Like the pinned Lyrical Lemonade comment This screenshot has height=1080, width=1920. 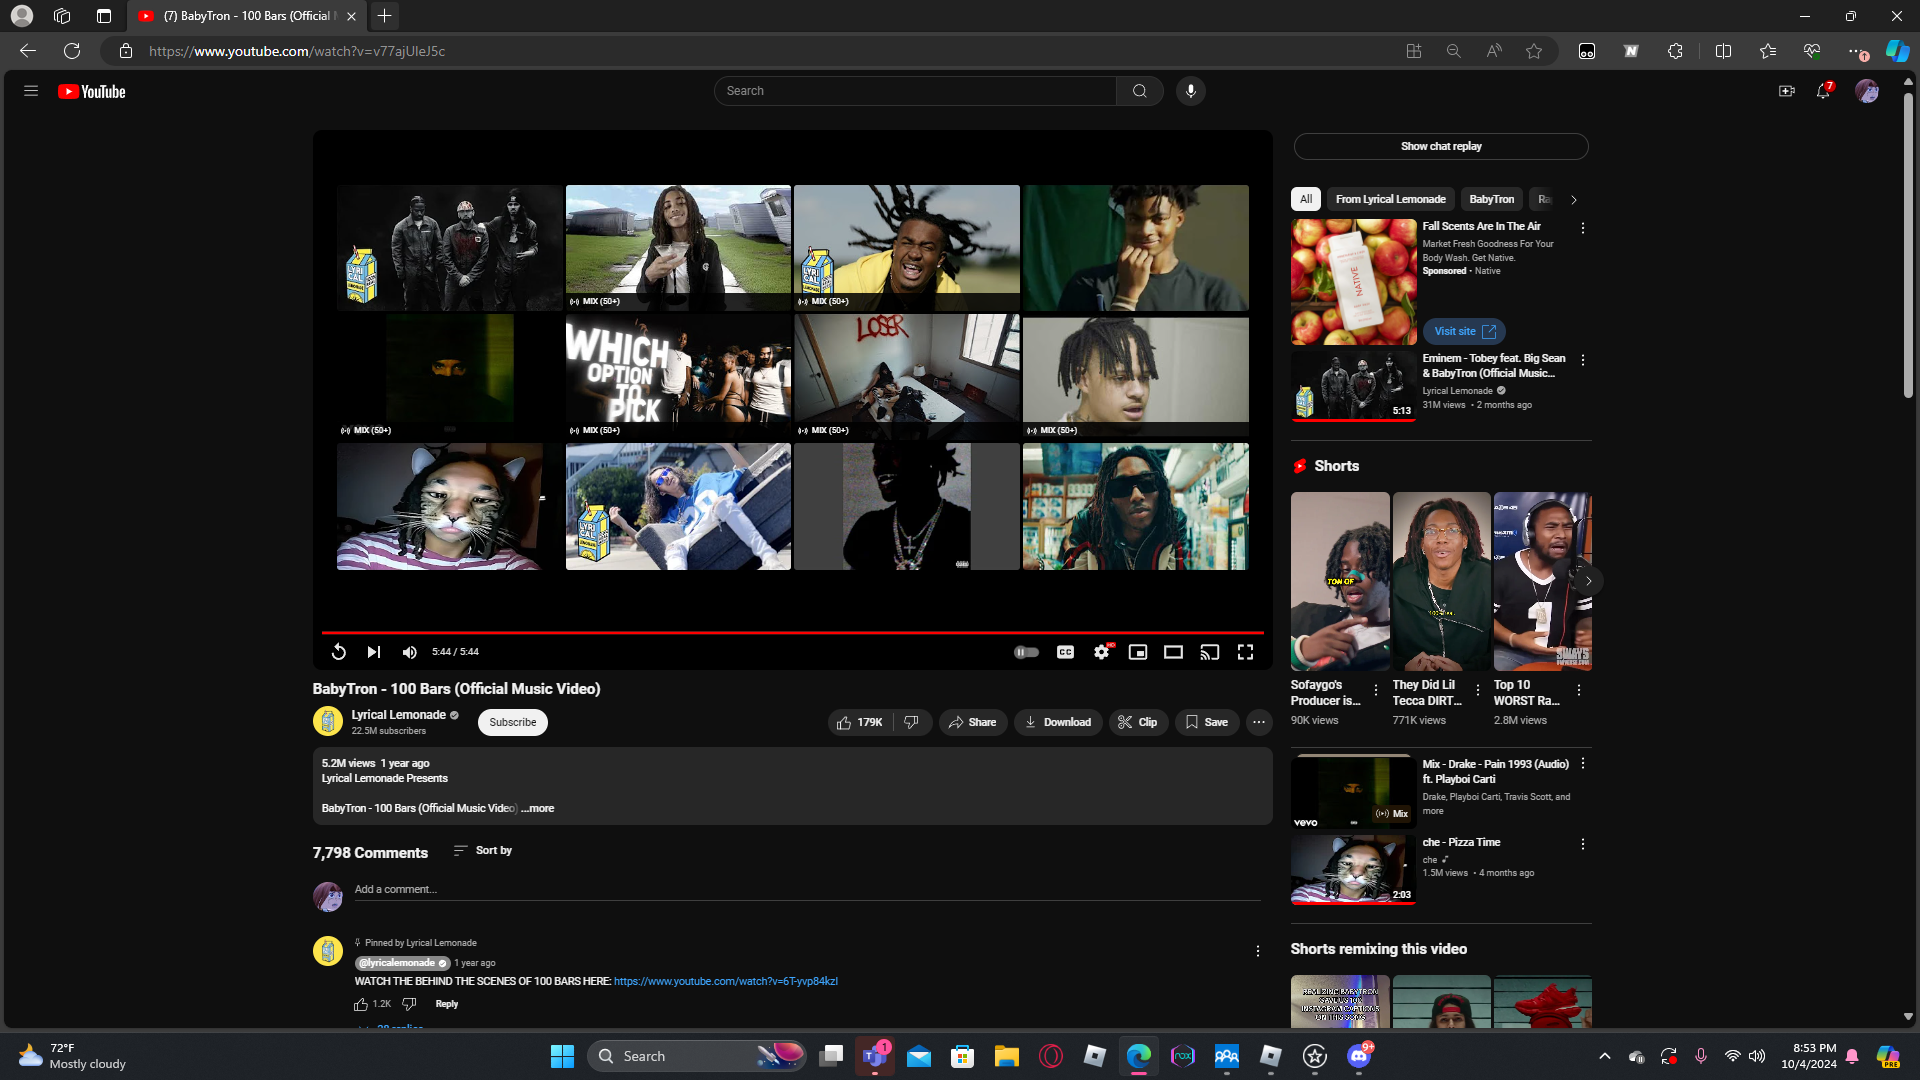(x=361, y=1004)
